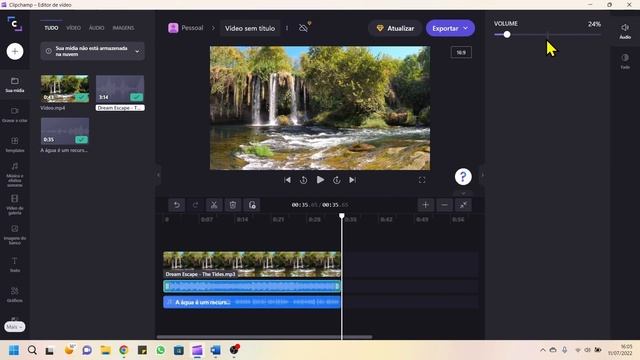Open the Clipchamp home logo

[x=15, y=24]
